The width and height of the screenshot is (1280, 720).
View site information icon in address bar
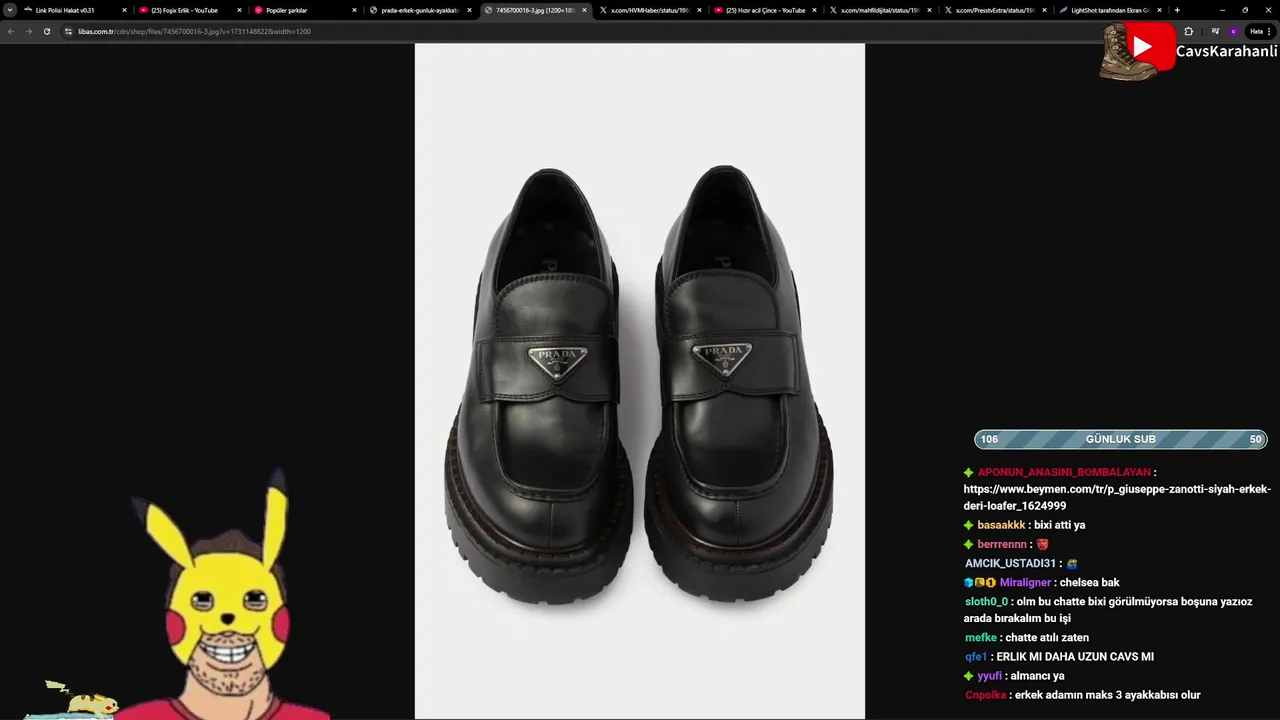point(68,31)
